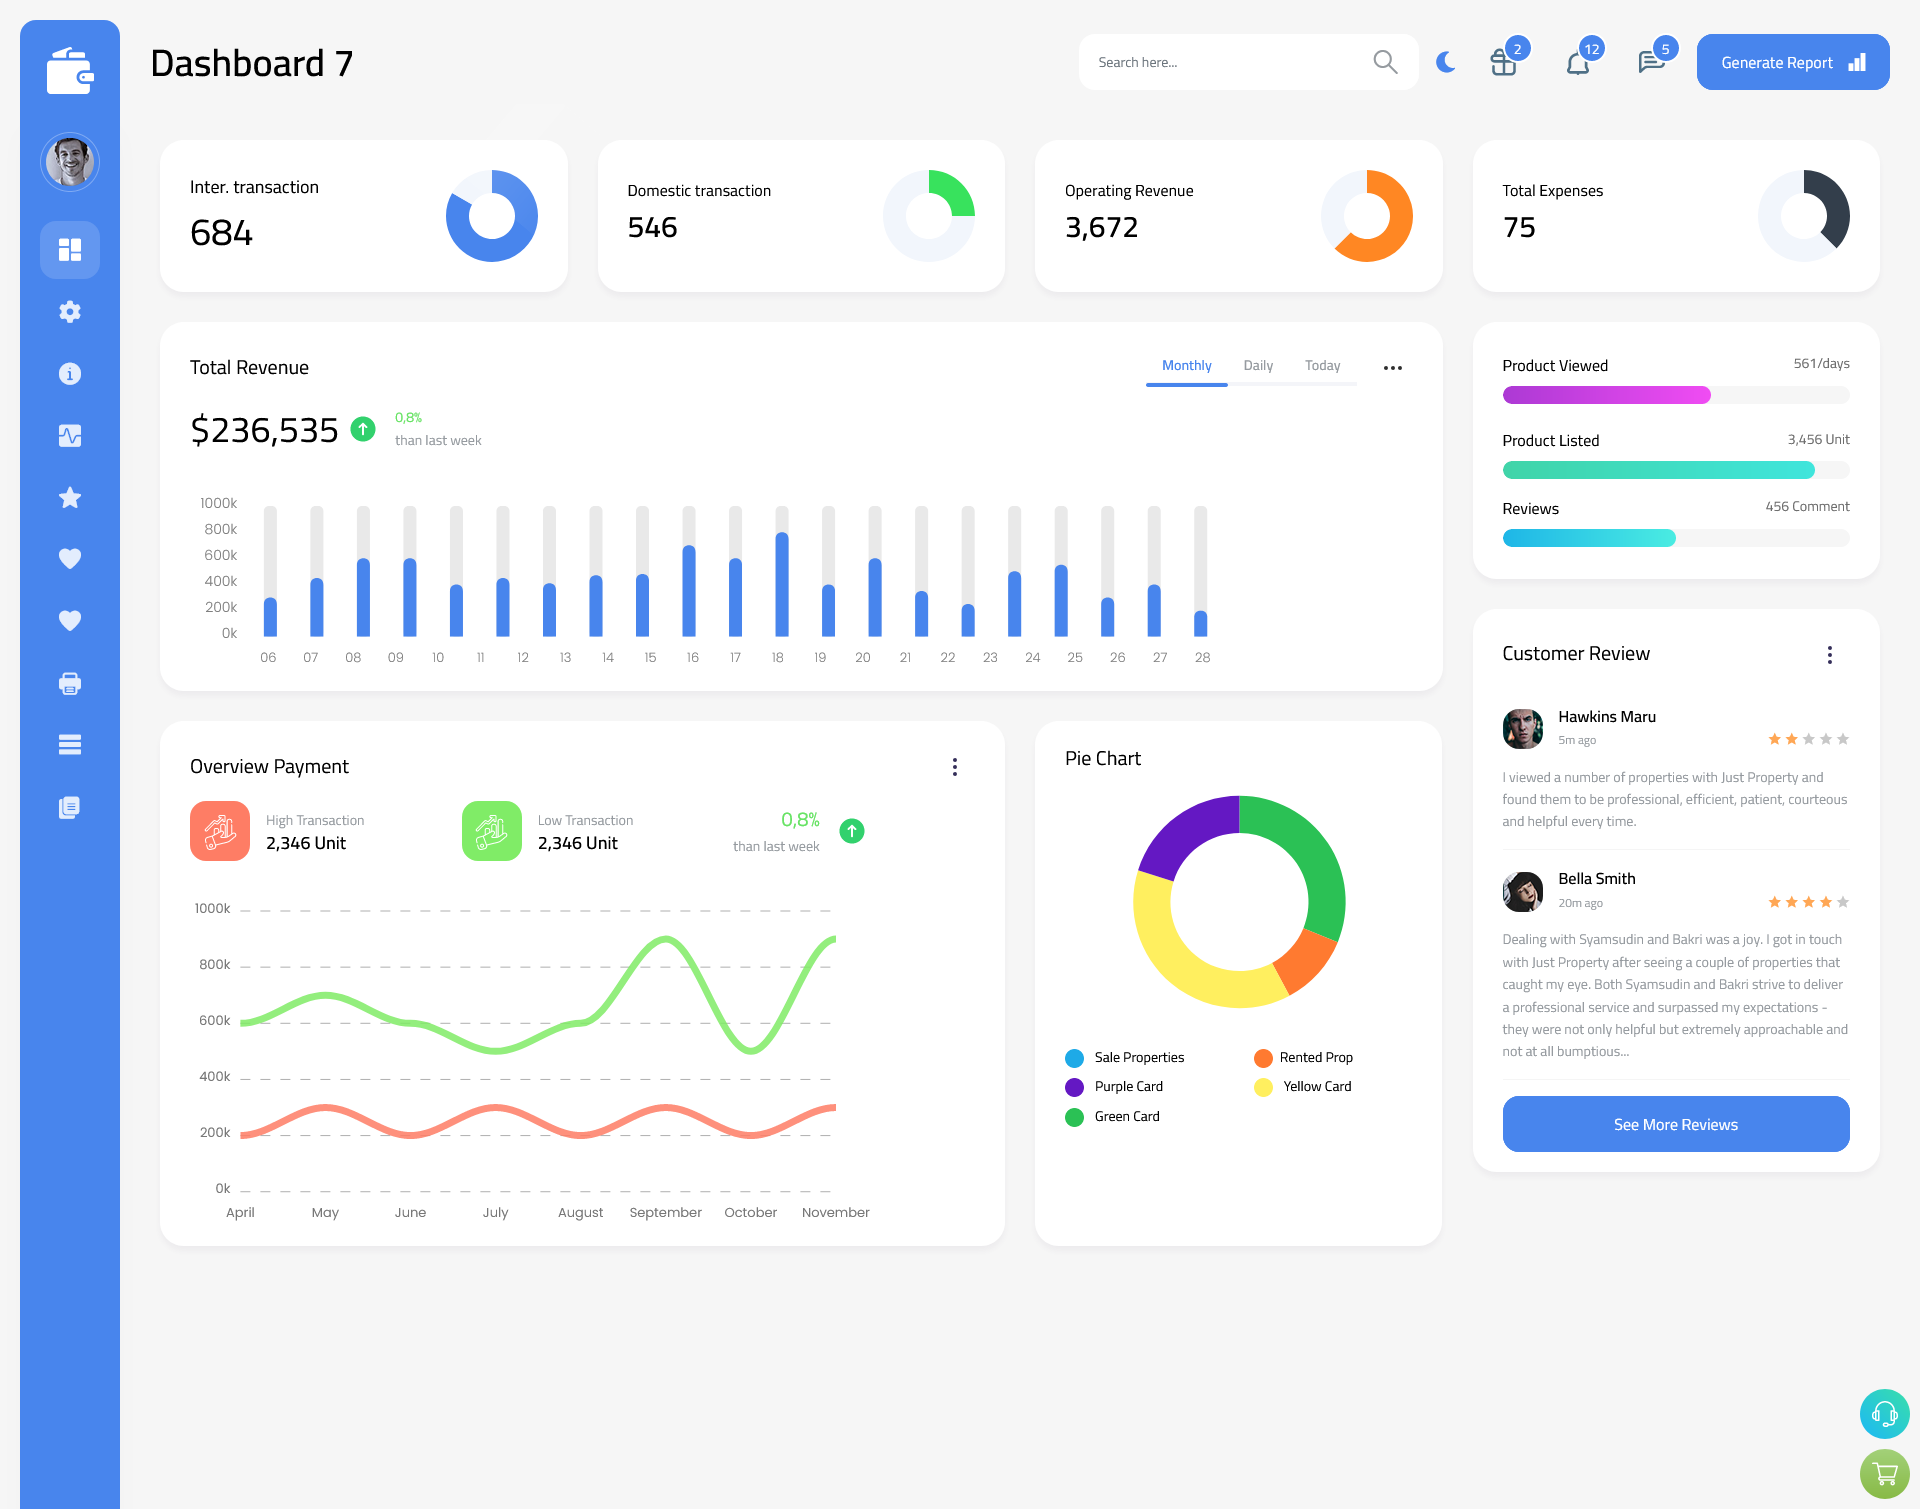This screenshot has height=1509, width=1920.
Task: Click the Generate Report button
Action: (1794, 61)
